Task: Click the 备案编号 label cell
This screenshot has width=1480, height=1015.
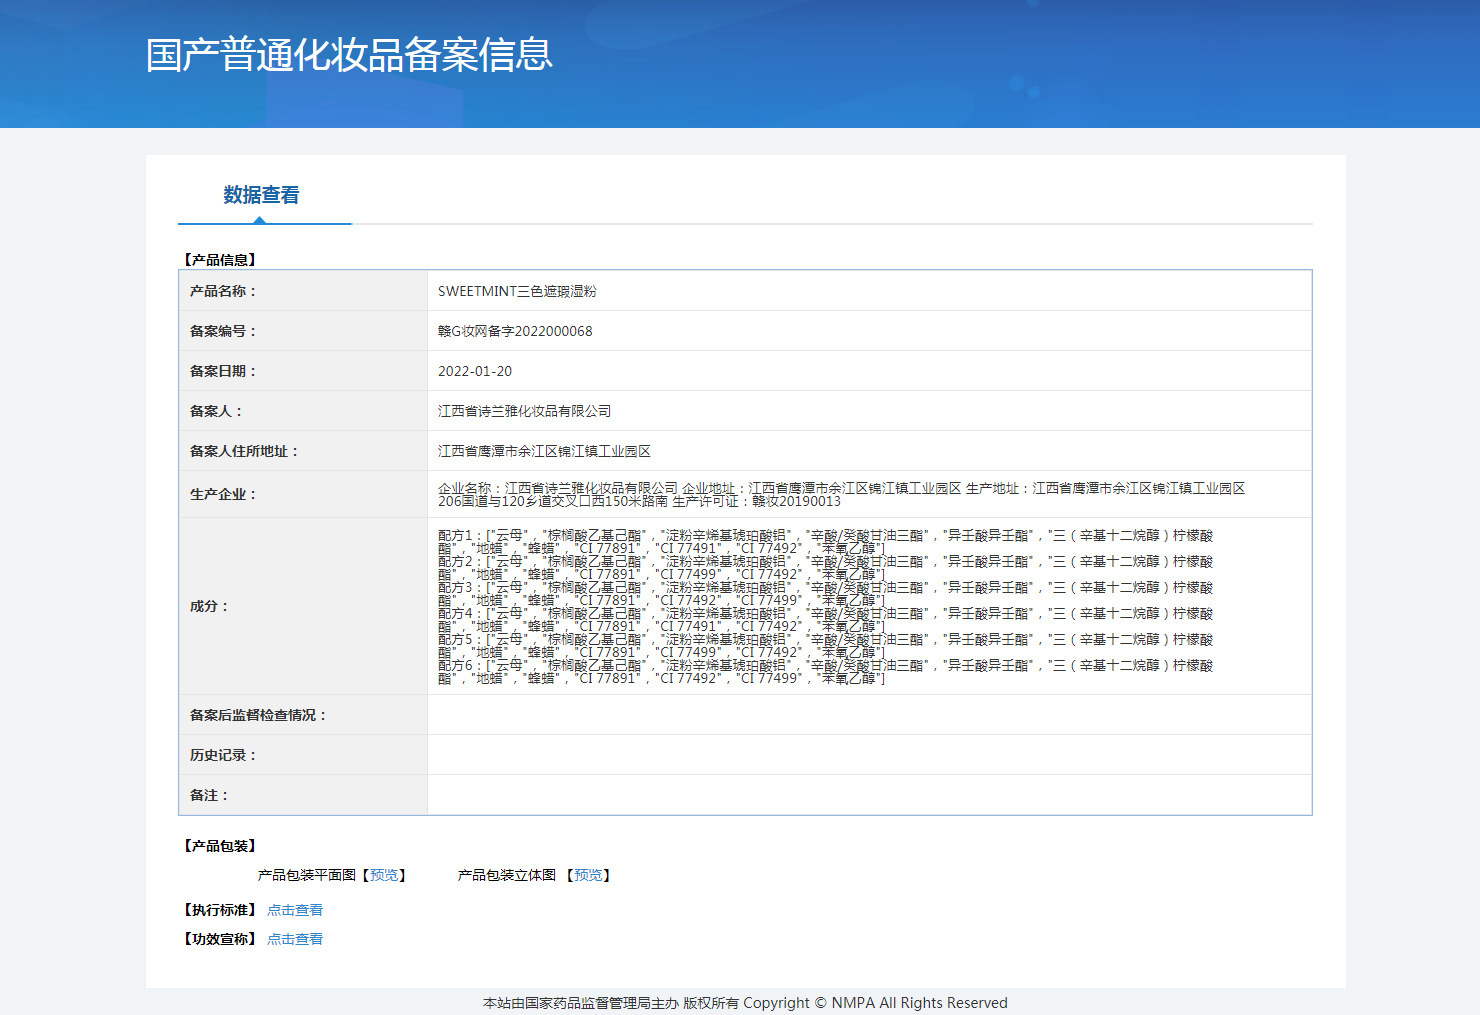Action: pos(303,331)
